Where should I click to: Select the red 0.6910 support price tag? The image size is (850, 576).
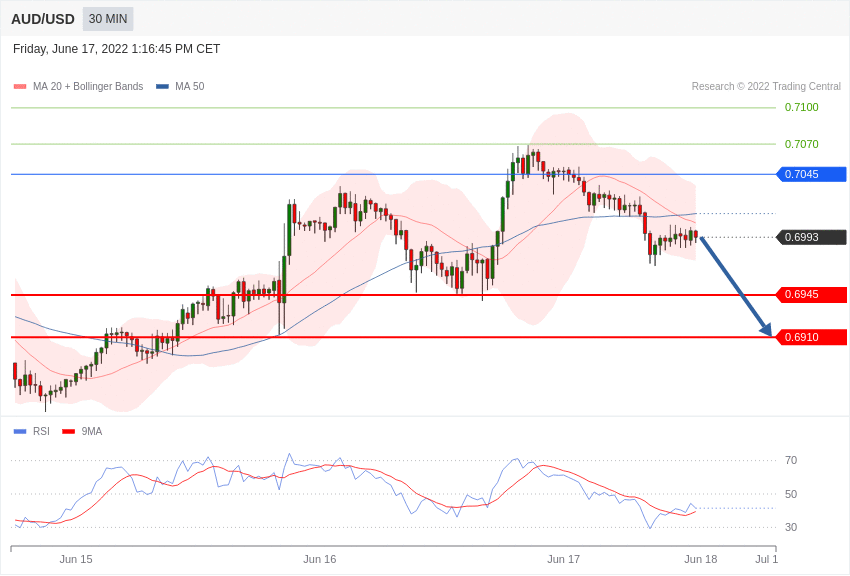[811, 338]
